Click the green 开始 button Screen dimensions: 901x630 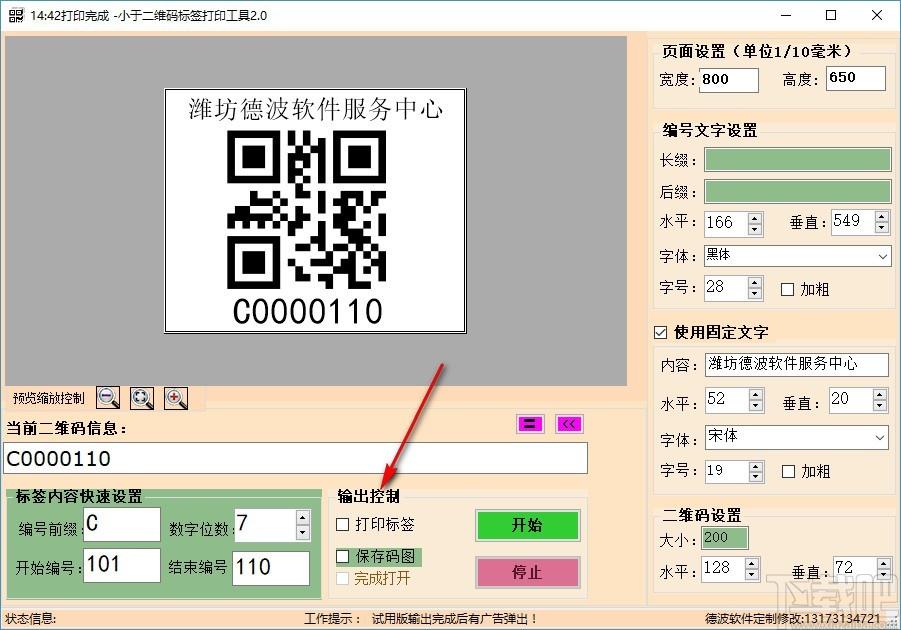tap(527, 525)
